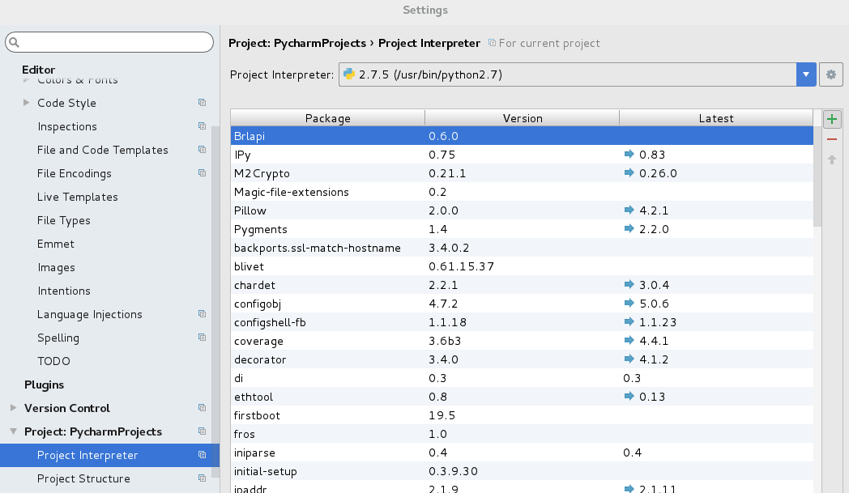This screenshot has height=493, width=849.
Task: Click the update arrow for IPy
Action: 629,154
